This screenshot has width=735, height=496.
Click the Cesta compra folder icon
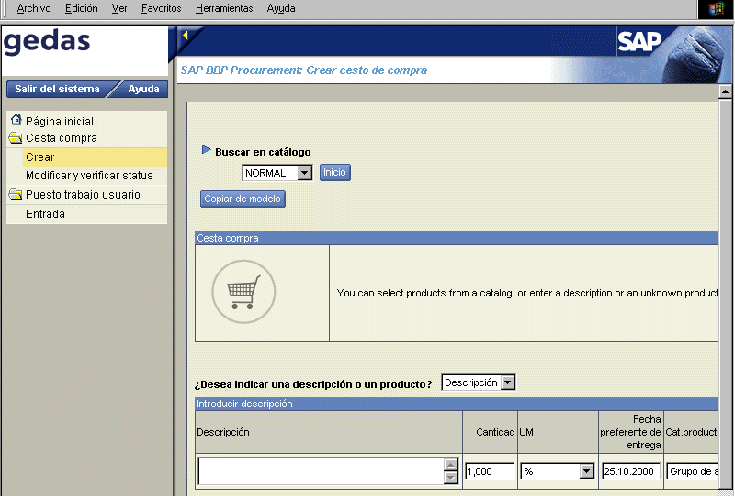pos(16,138)
